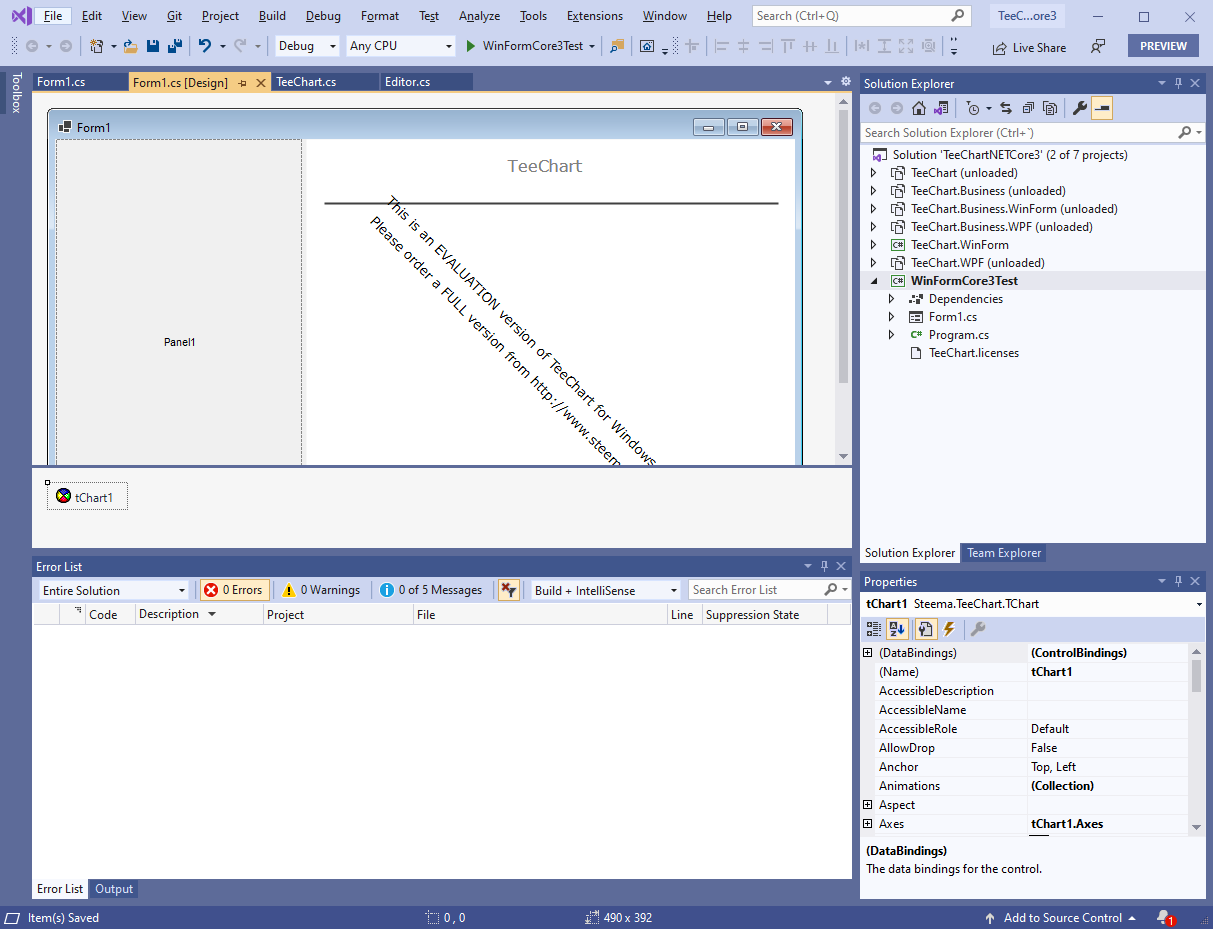1213x929 pixels.
Task: Click the Visual Studio switch views icon in Solution Explorer
Action: pyautogui.click(x=941, y=108)
